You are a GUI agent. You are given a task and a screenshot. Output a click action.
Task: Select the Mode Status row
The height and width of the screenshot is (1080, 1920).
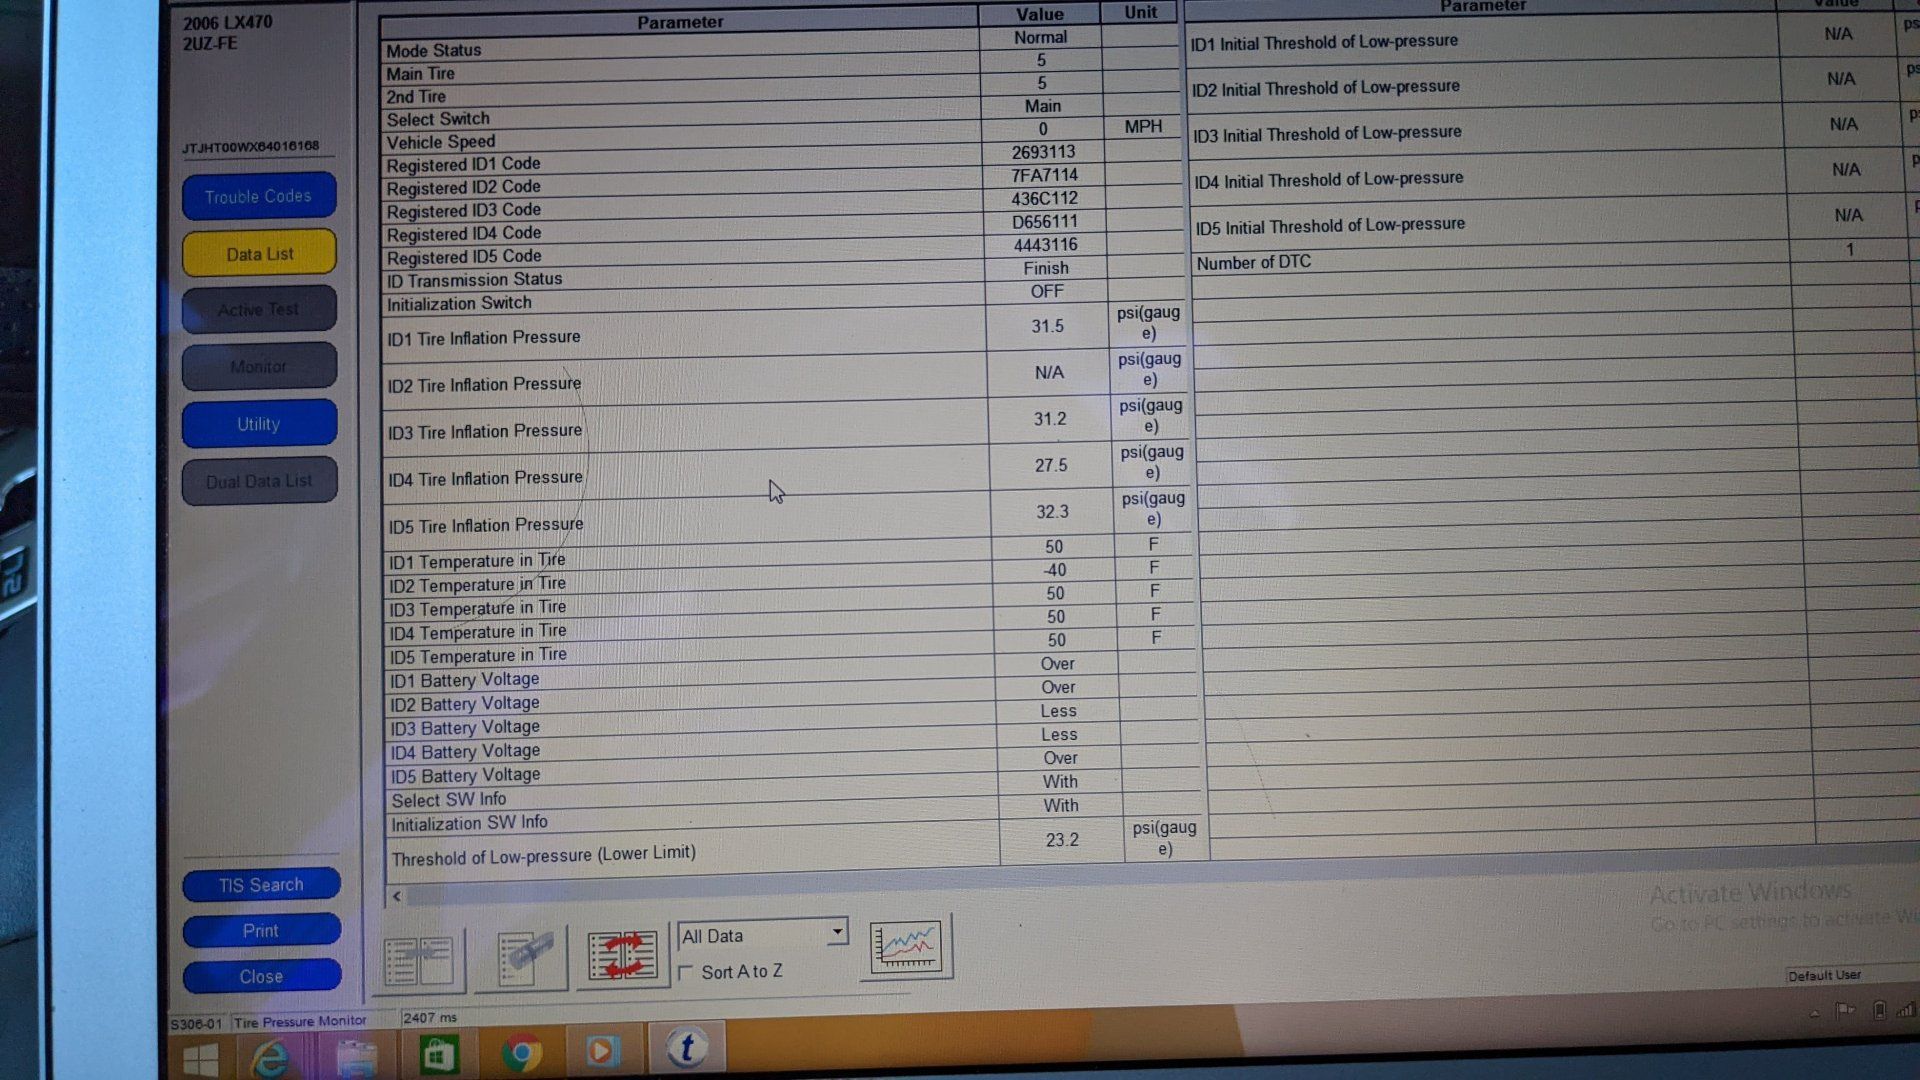pyautogui.click(x=779, y=43)
